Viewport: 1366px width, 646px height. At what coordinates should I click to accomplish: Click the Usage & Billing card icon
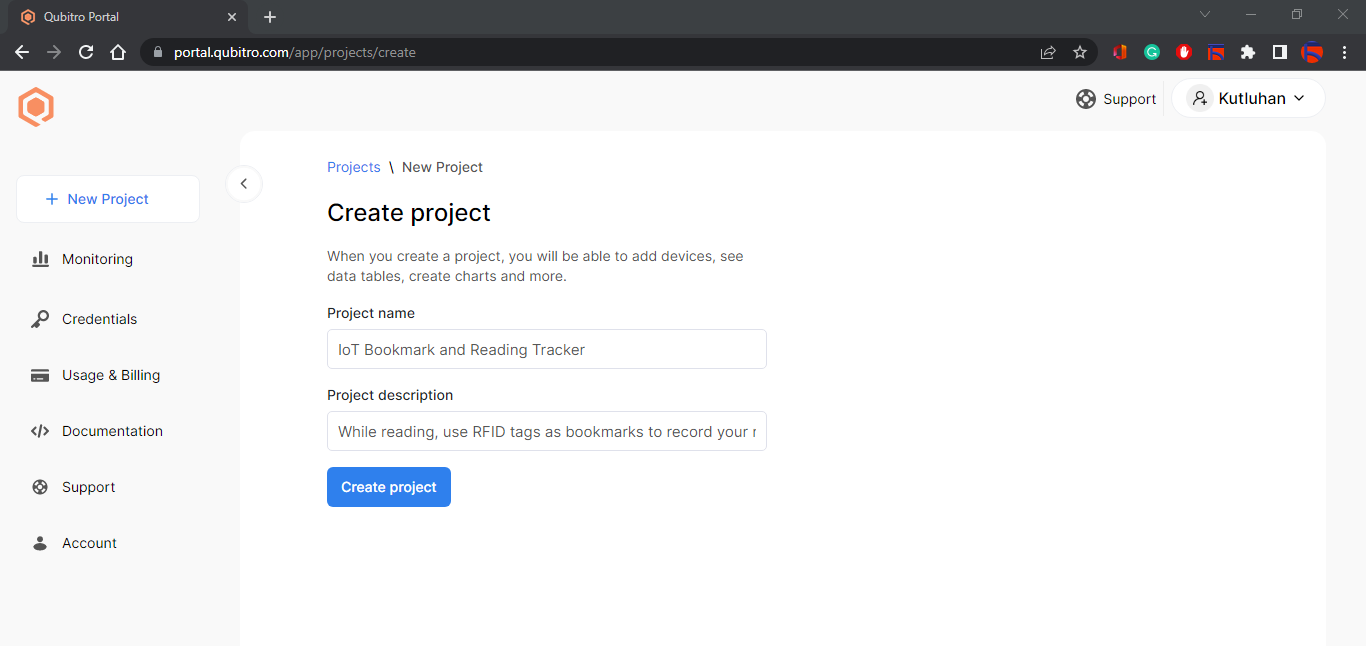(x=40, y=375)
